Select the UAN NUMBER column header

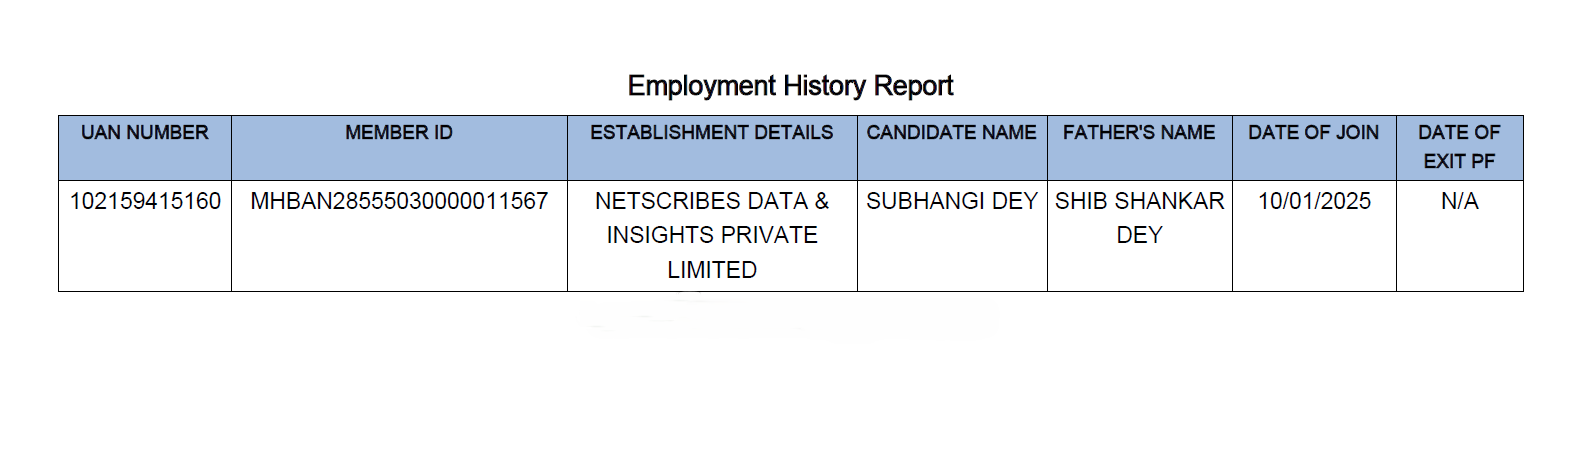coord(145,133)
